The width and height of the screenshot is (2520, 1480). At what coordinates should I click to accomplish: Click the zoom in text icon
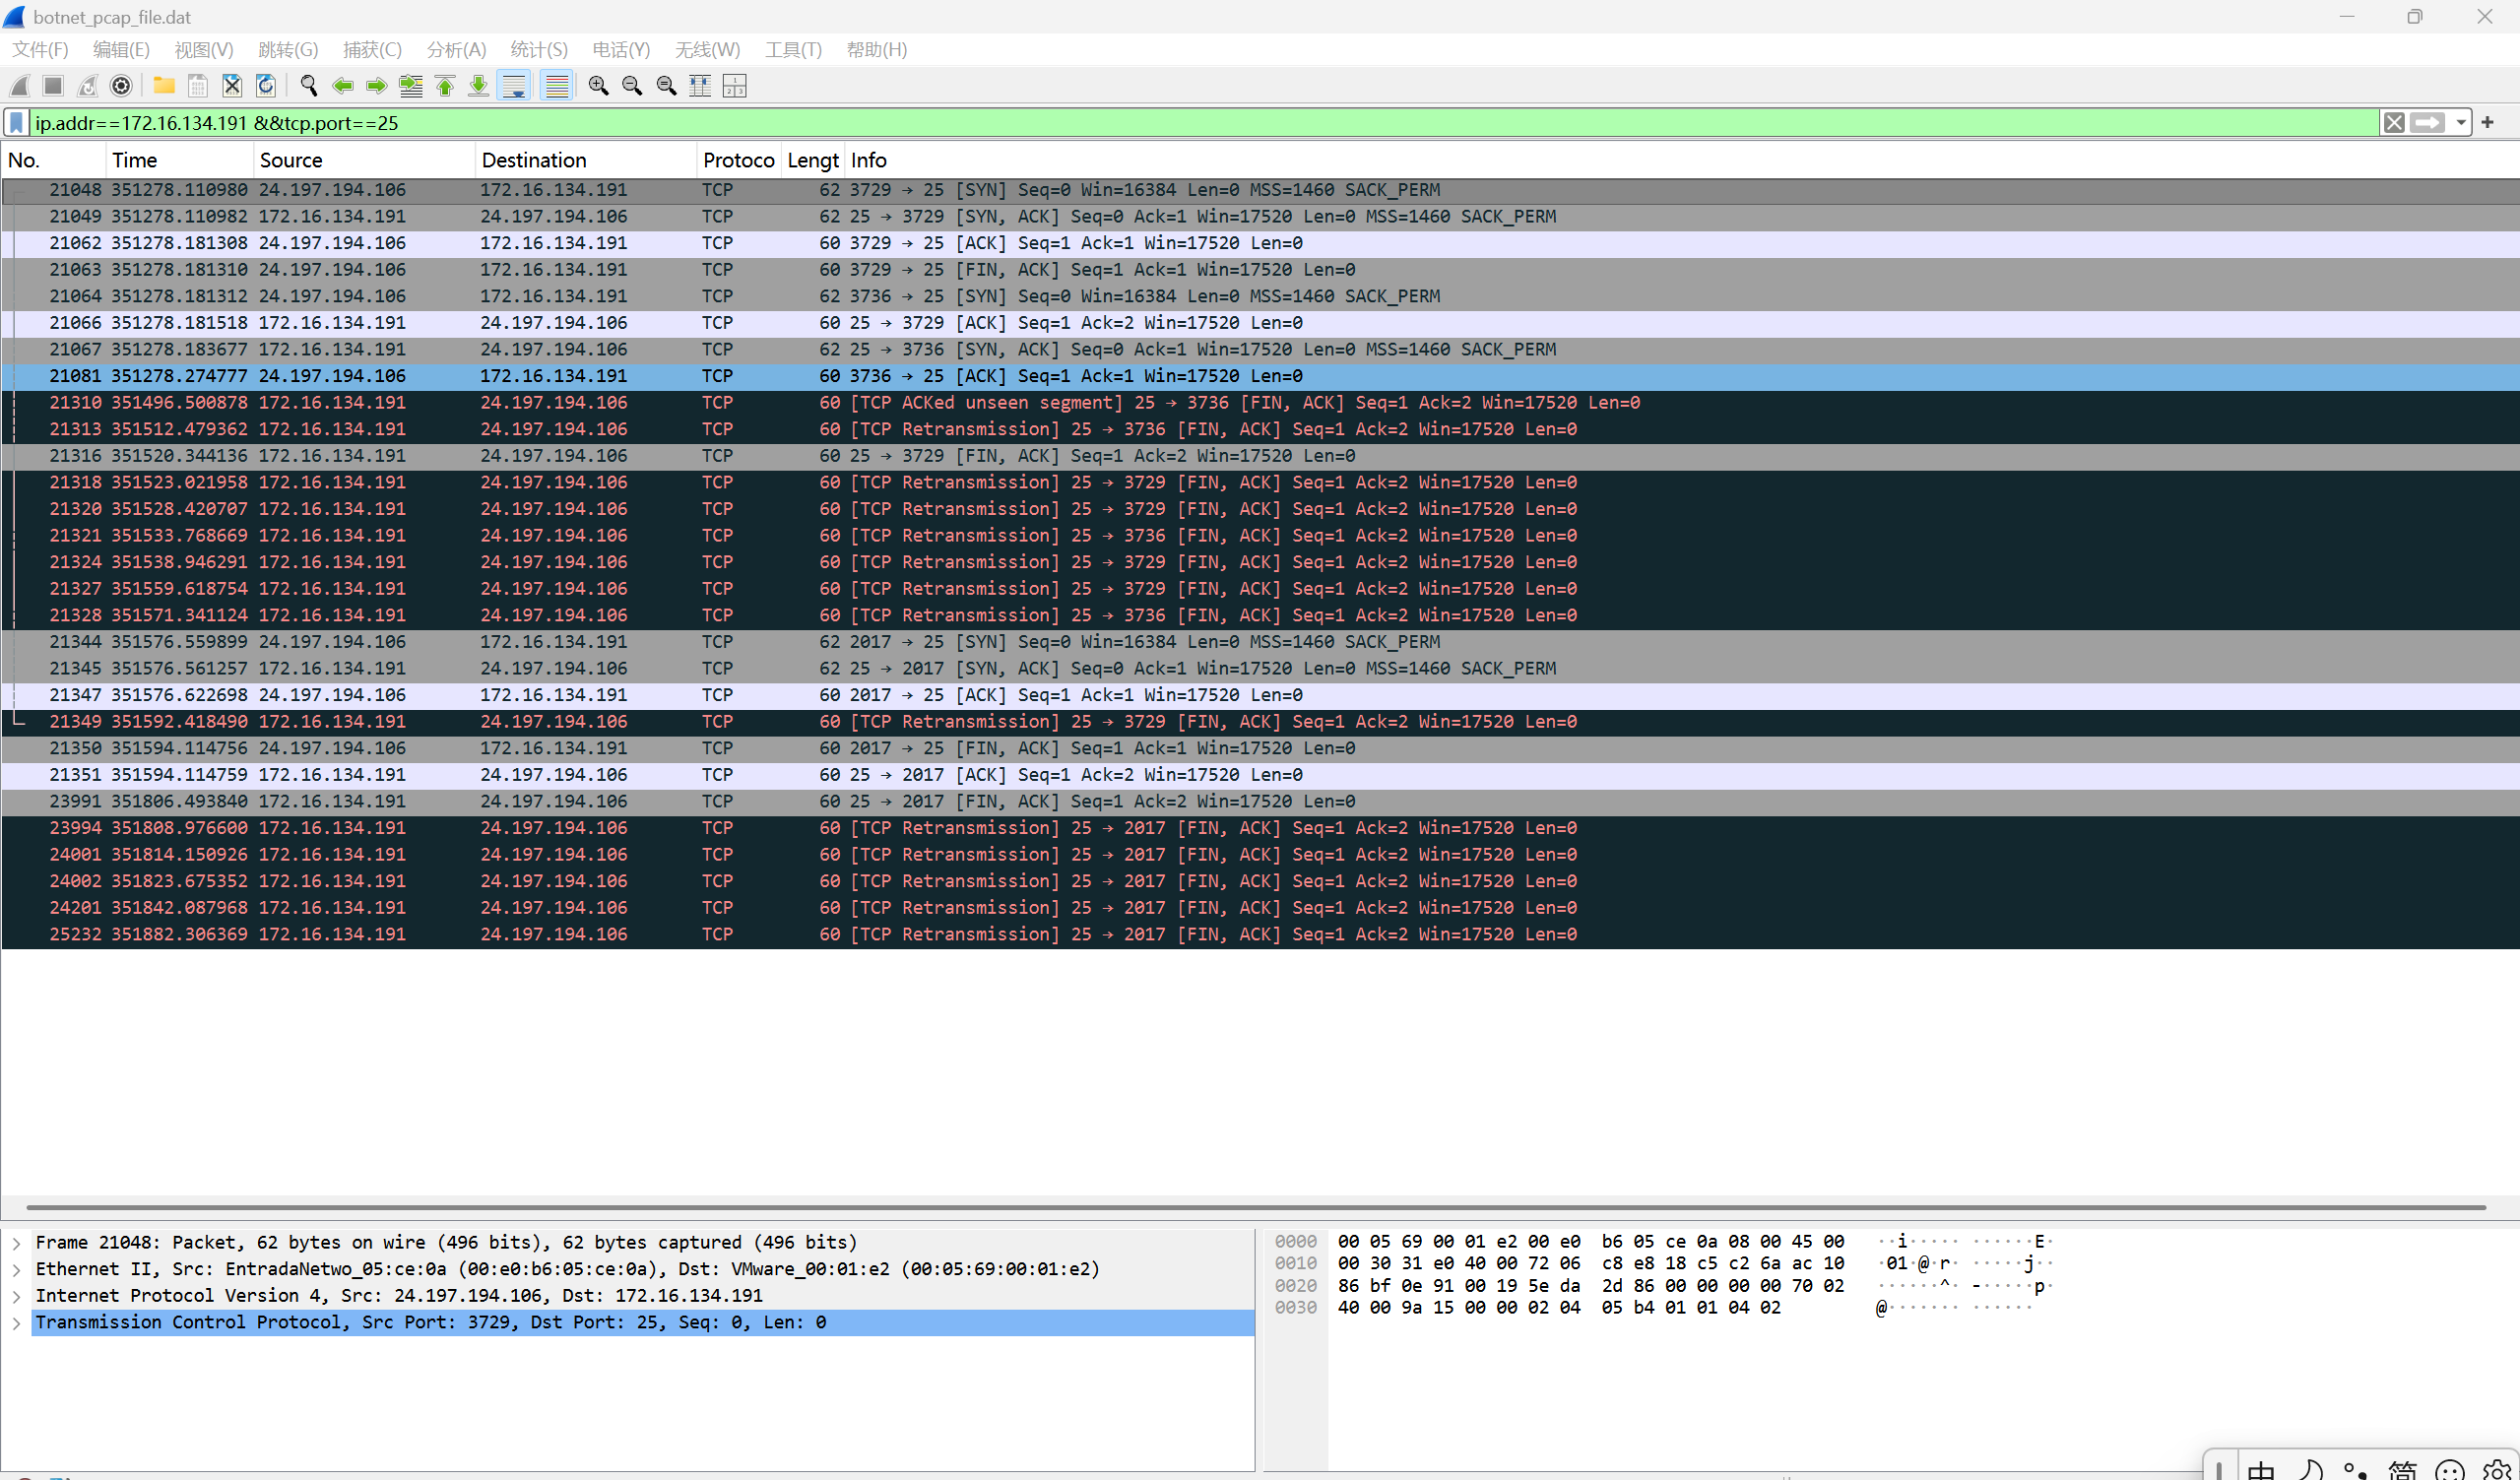click(598, 86)
